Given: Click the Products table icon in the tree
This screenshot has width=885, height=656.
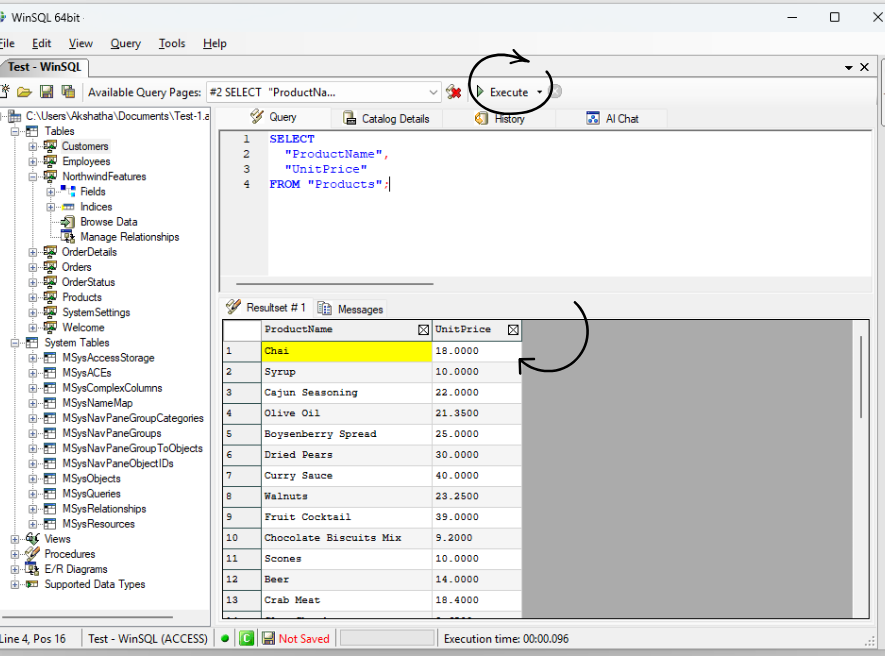Looking at the screenshot, I should click(49, 297).
